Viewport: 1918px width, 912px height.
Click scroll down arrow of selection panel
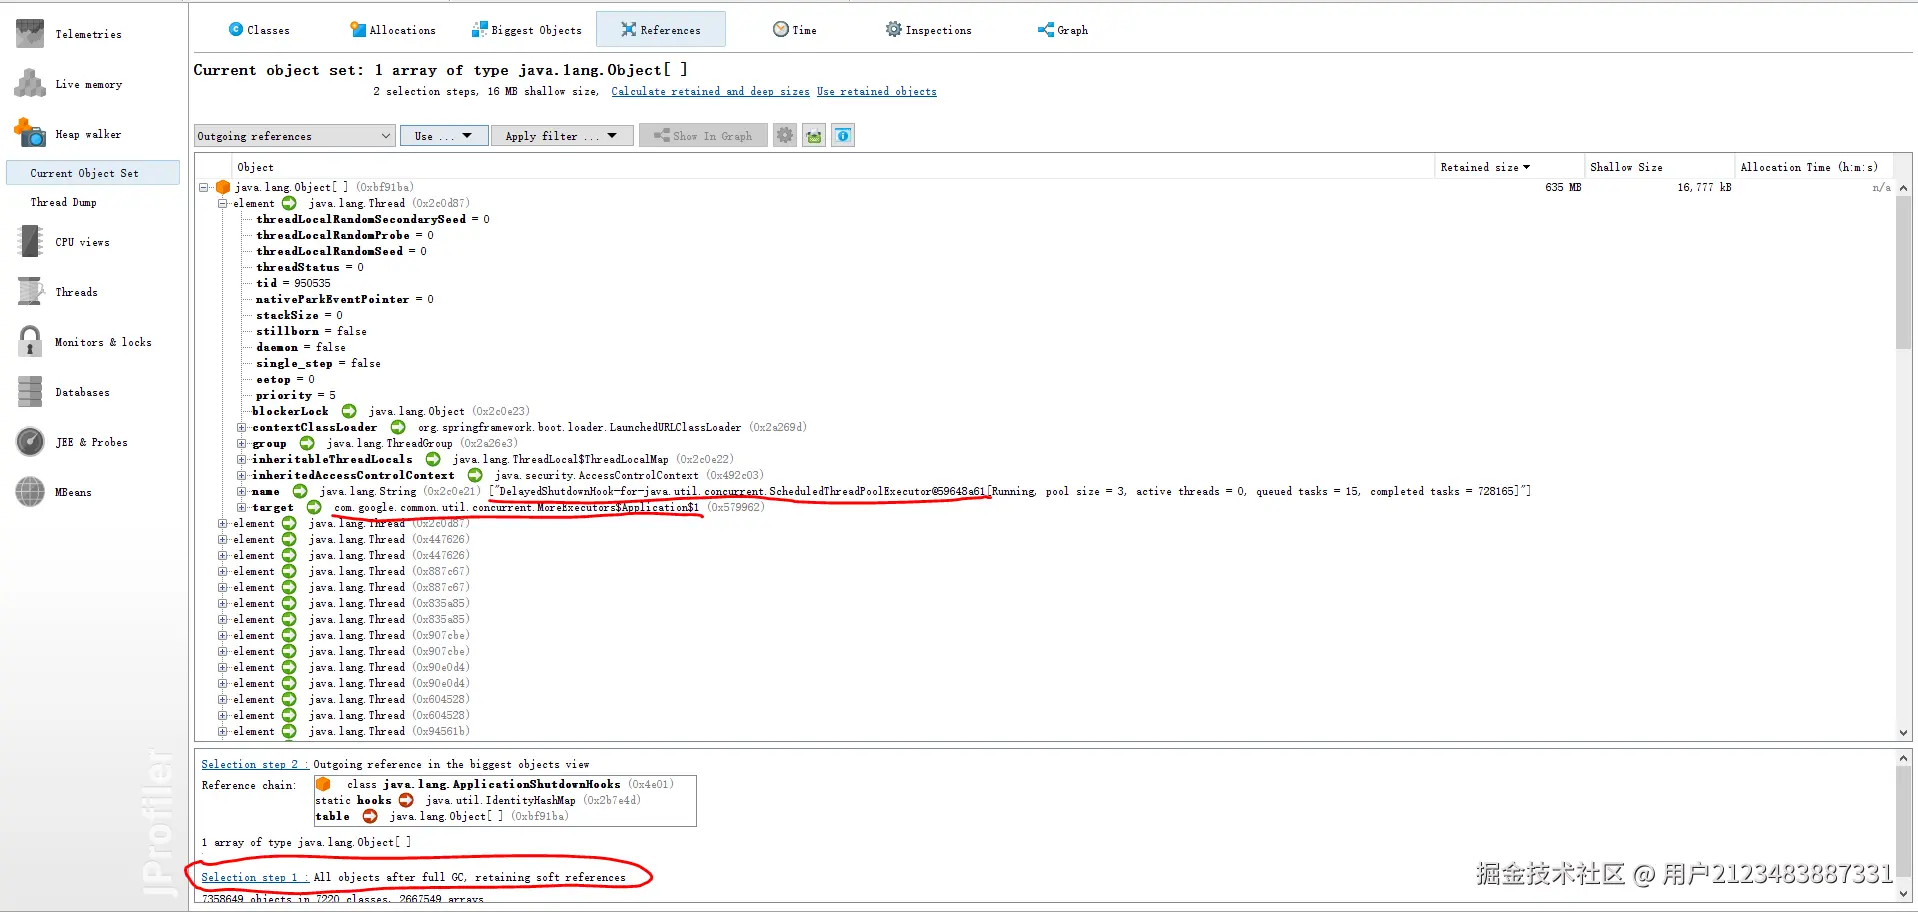pyautogui.click(x=1903, y=895)
